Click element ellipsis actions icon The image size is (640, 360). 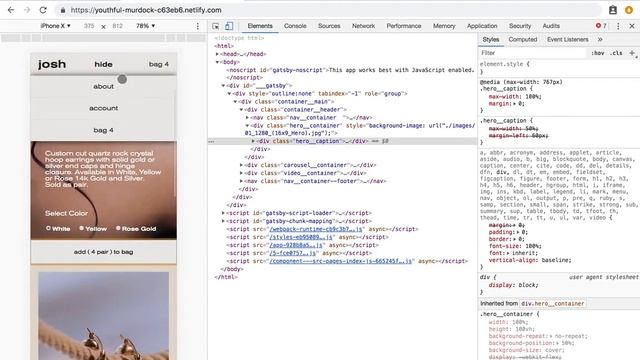tap(211, 141)
